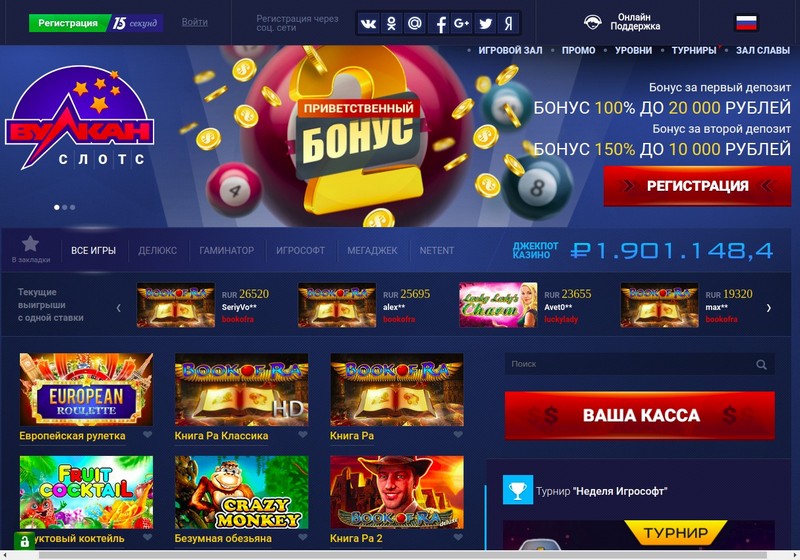The image size is (800, 560).
Task: Favorite Европейская рулетка with its heart icon
Action: click(x=147, y=435)
